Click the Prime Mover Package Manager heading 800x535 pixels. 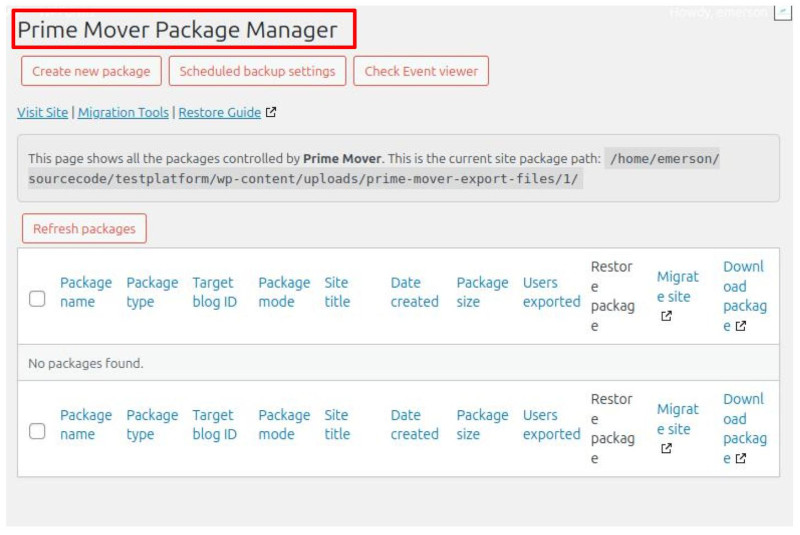(177, 30)
